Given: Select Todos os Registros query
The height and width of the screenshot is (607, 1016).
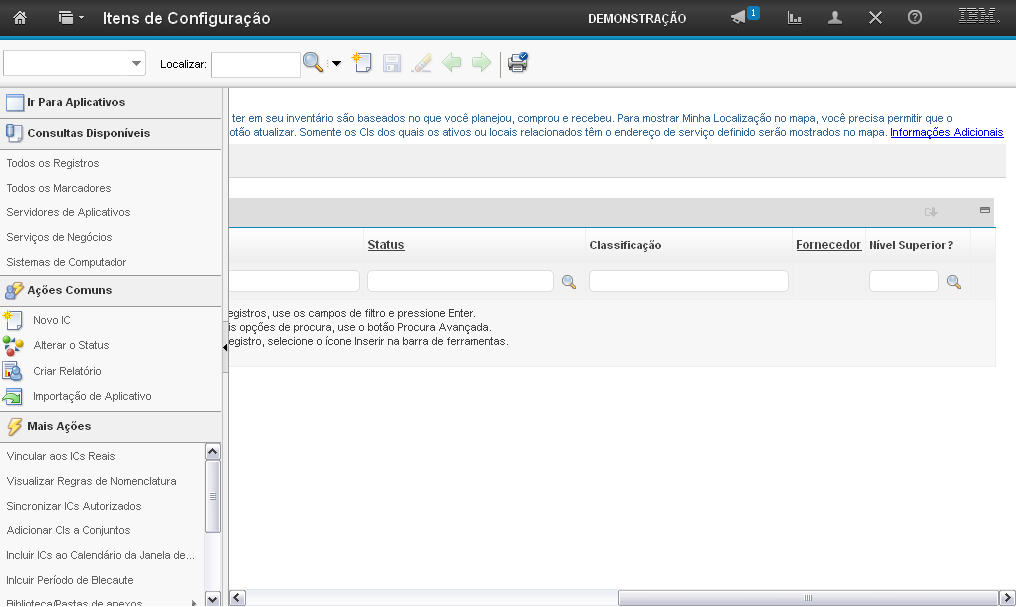Looking at the screenshot, I should 53,163.
